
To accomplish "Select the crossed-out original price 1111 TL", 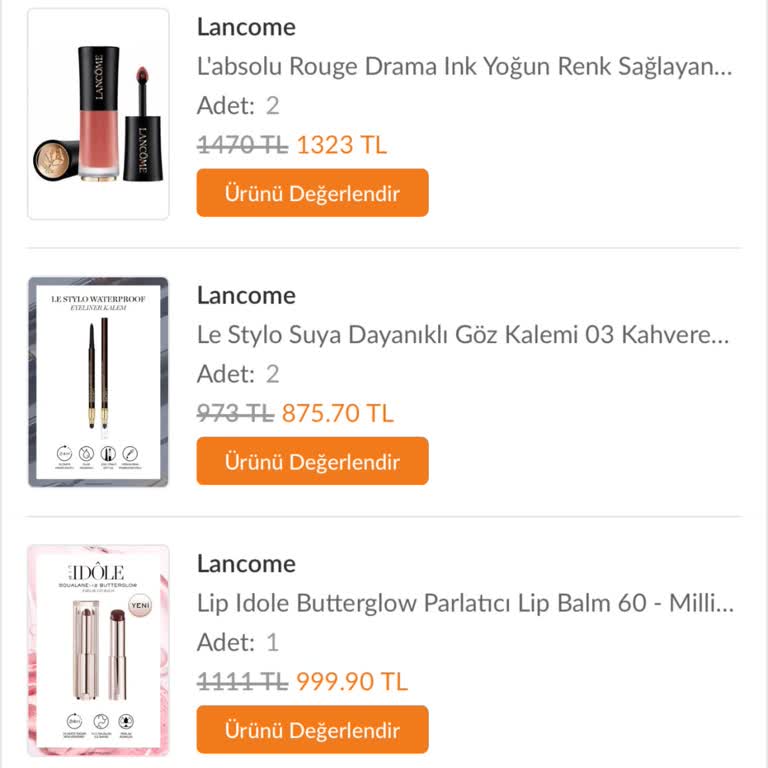I will pos(242,681).
